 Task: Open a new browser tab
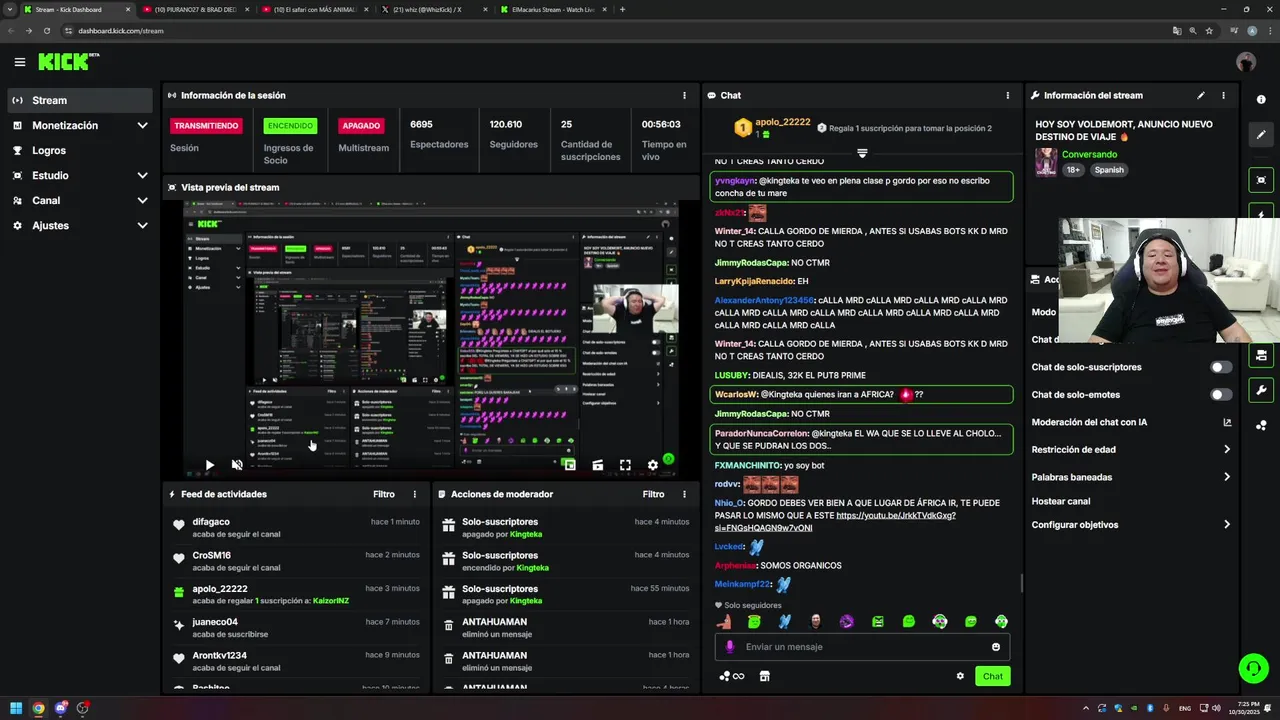622,9
